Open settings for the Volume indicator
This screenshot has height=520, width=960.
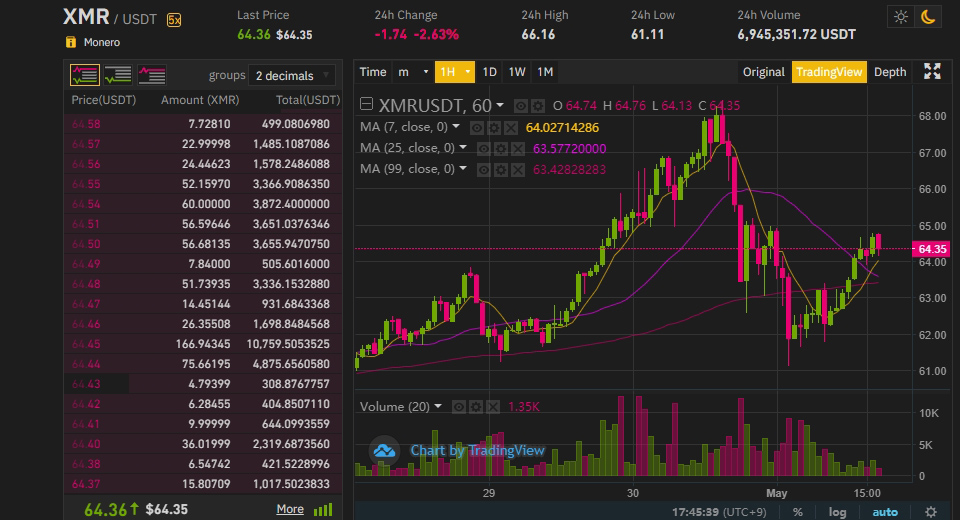coord(476,407)
